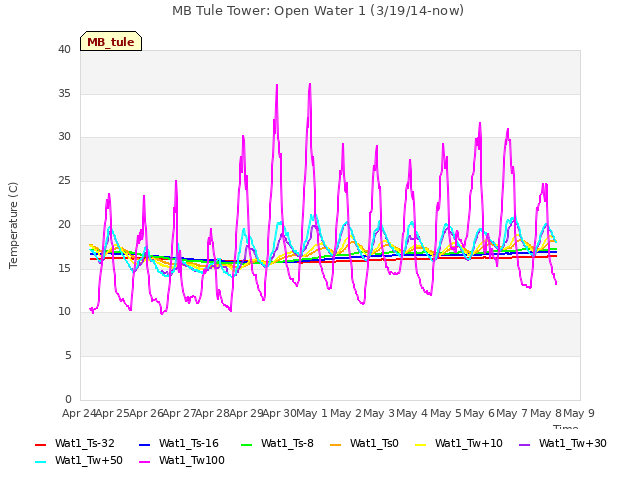The width and height of the screenshot is (640, 480).
Task: Click the MB_tule annotation tag
Action: [111, 41]
